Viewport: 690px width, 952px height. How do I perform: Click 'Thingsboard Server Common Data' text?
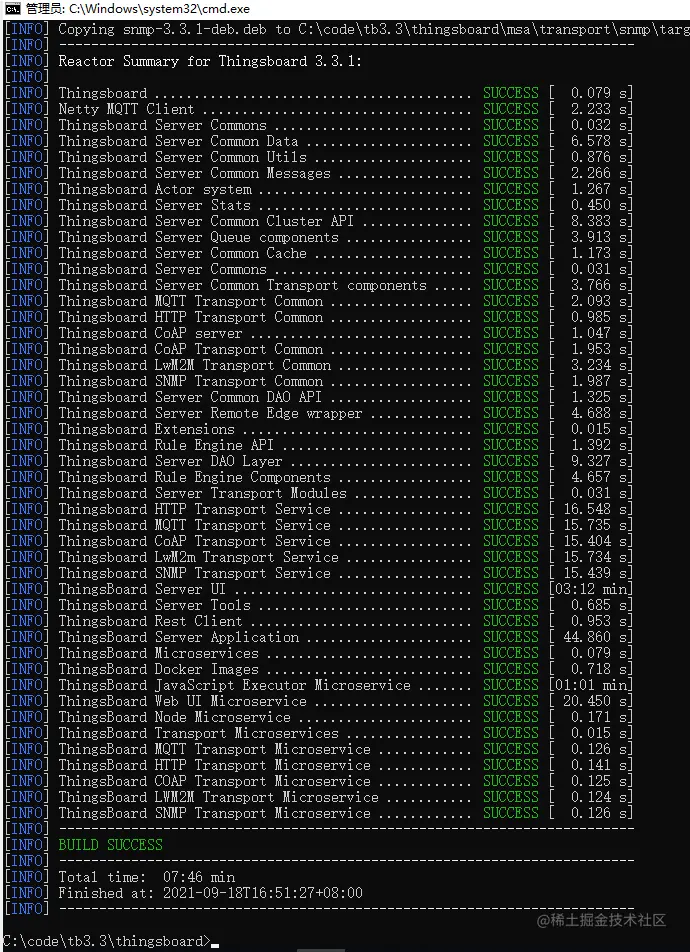pyautogui.click(x=178, y=141)
